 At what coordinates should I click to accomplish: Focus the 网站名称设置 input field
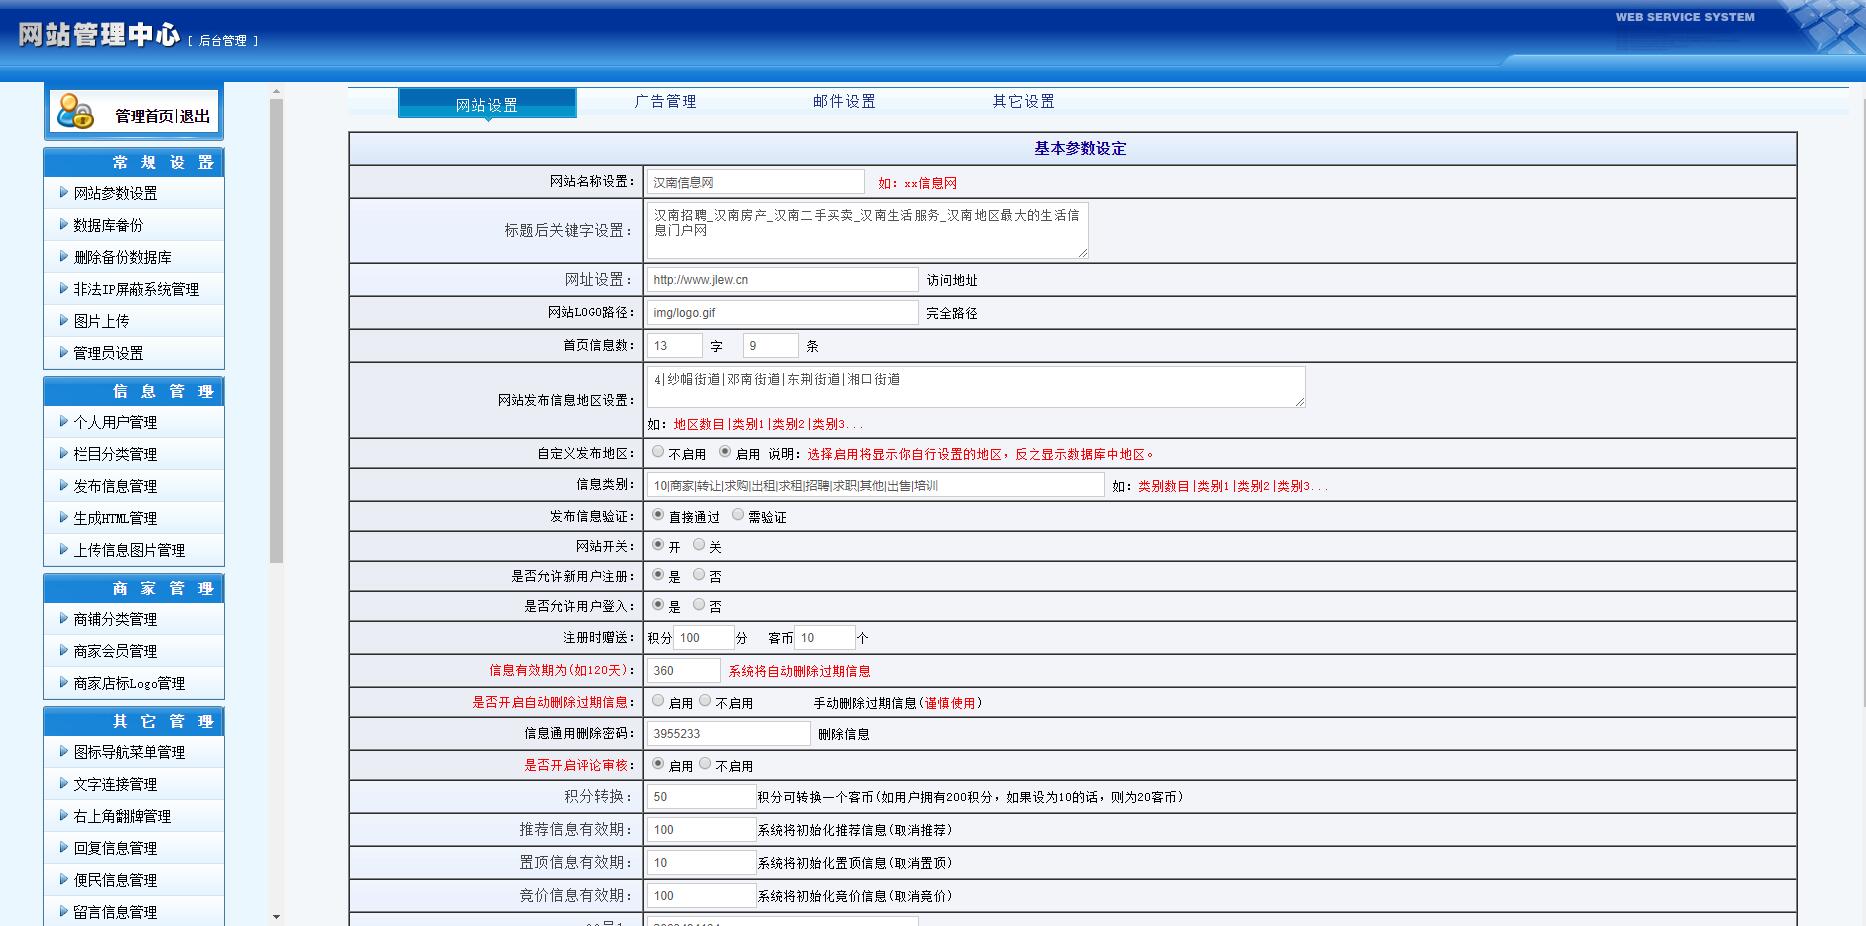(x=755, y=182)
